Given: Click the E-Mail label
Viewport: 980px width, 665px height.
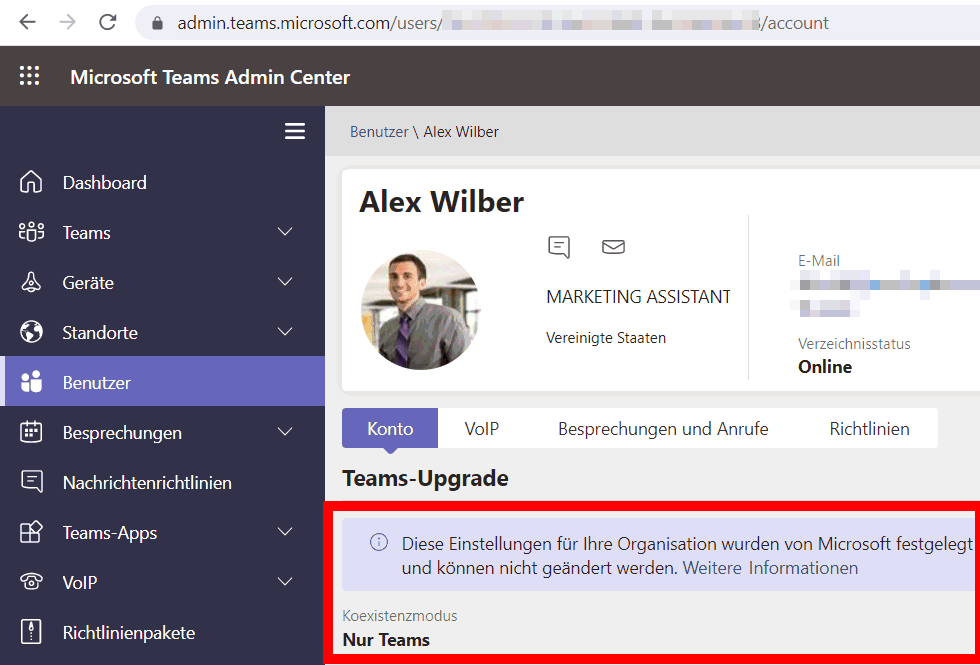Looking at the screenshot, I should (819, 261).
